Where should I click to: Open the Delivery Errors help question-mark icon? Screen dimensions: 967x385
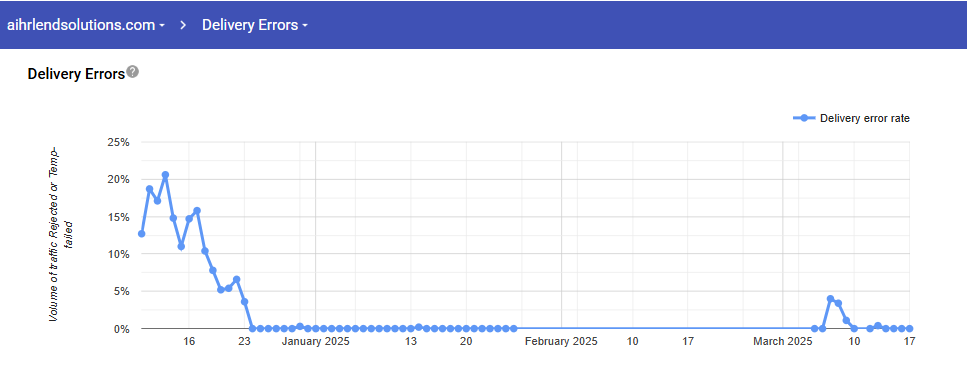click(133, 72)
